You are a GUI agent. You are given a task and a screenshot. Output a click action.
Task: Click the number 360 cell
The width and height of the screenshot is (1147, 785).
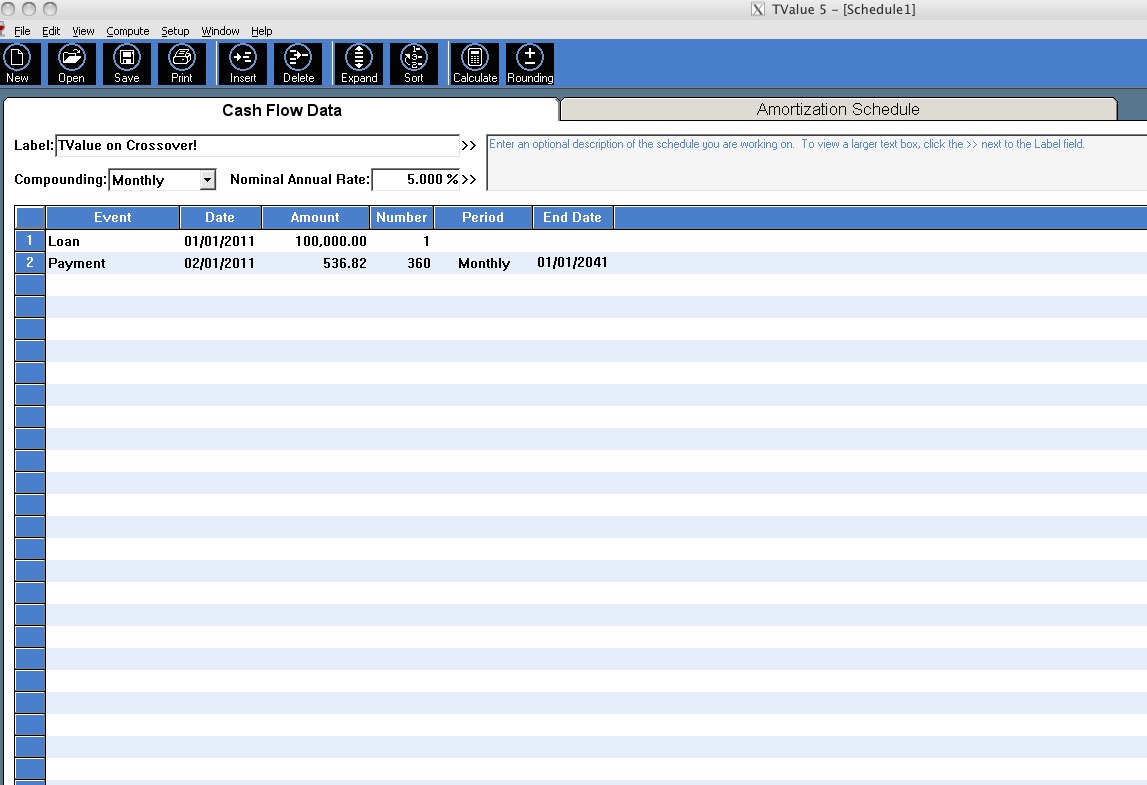(402, 263)
